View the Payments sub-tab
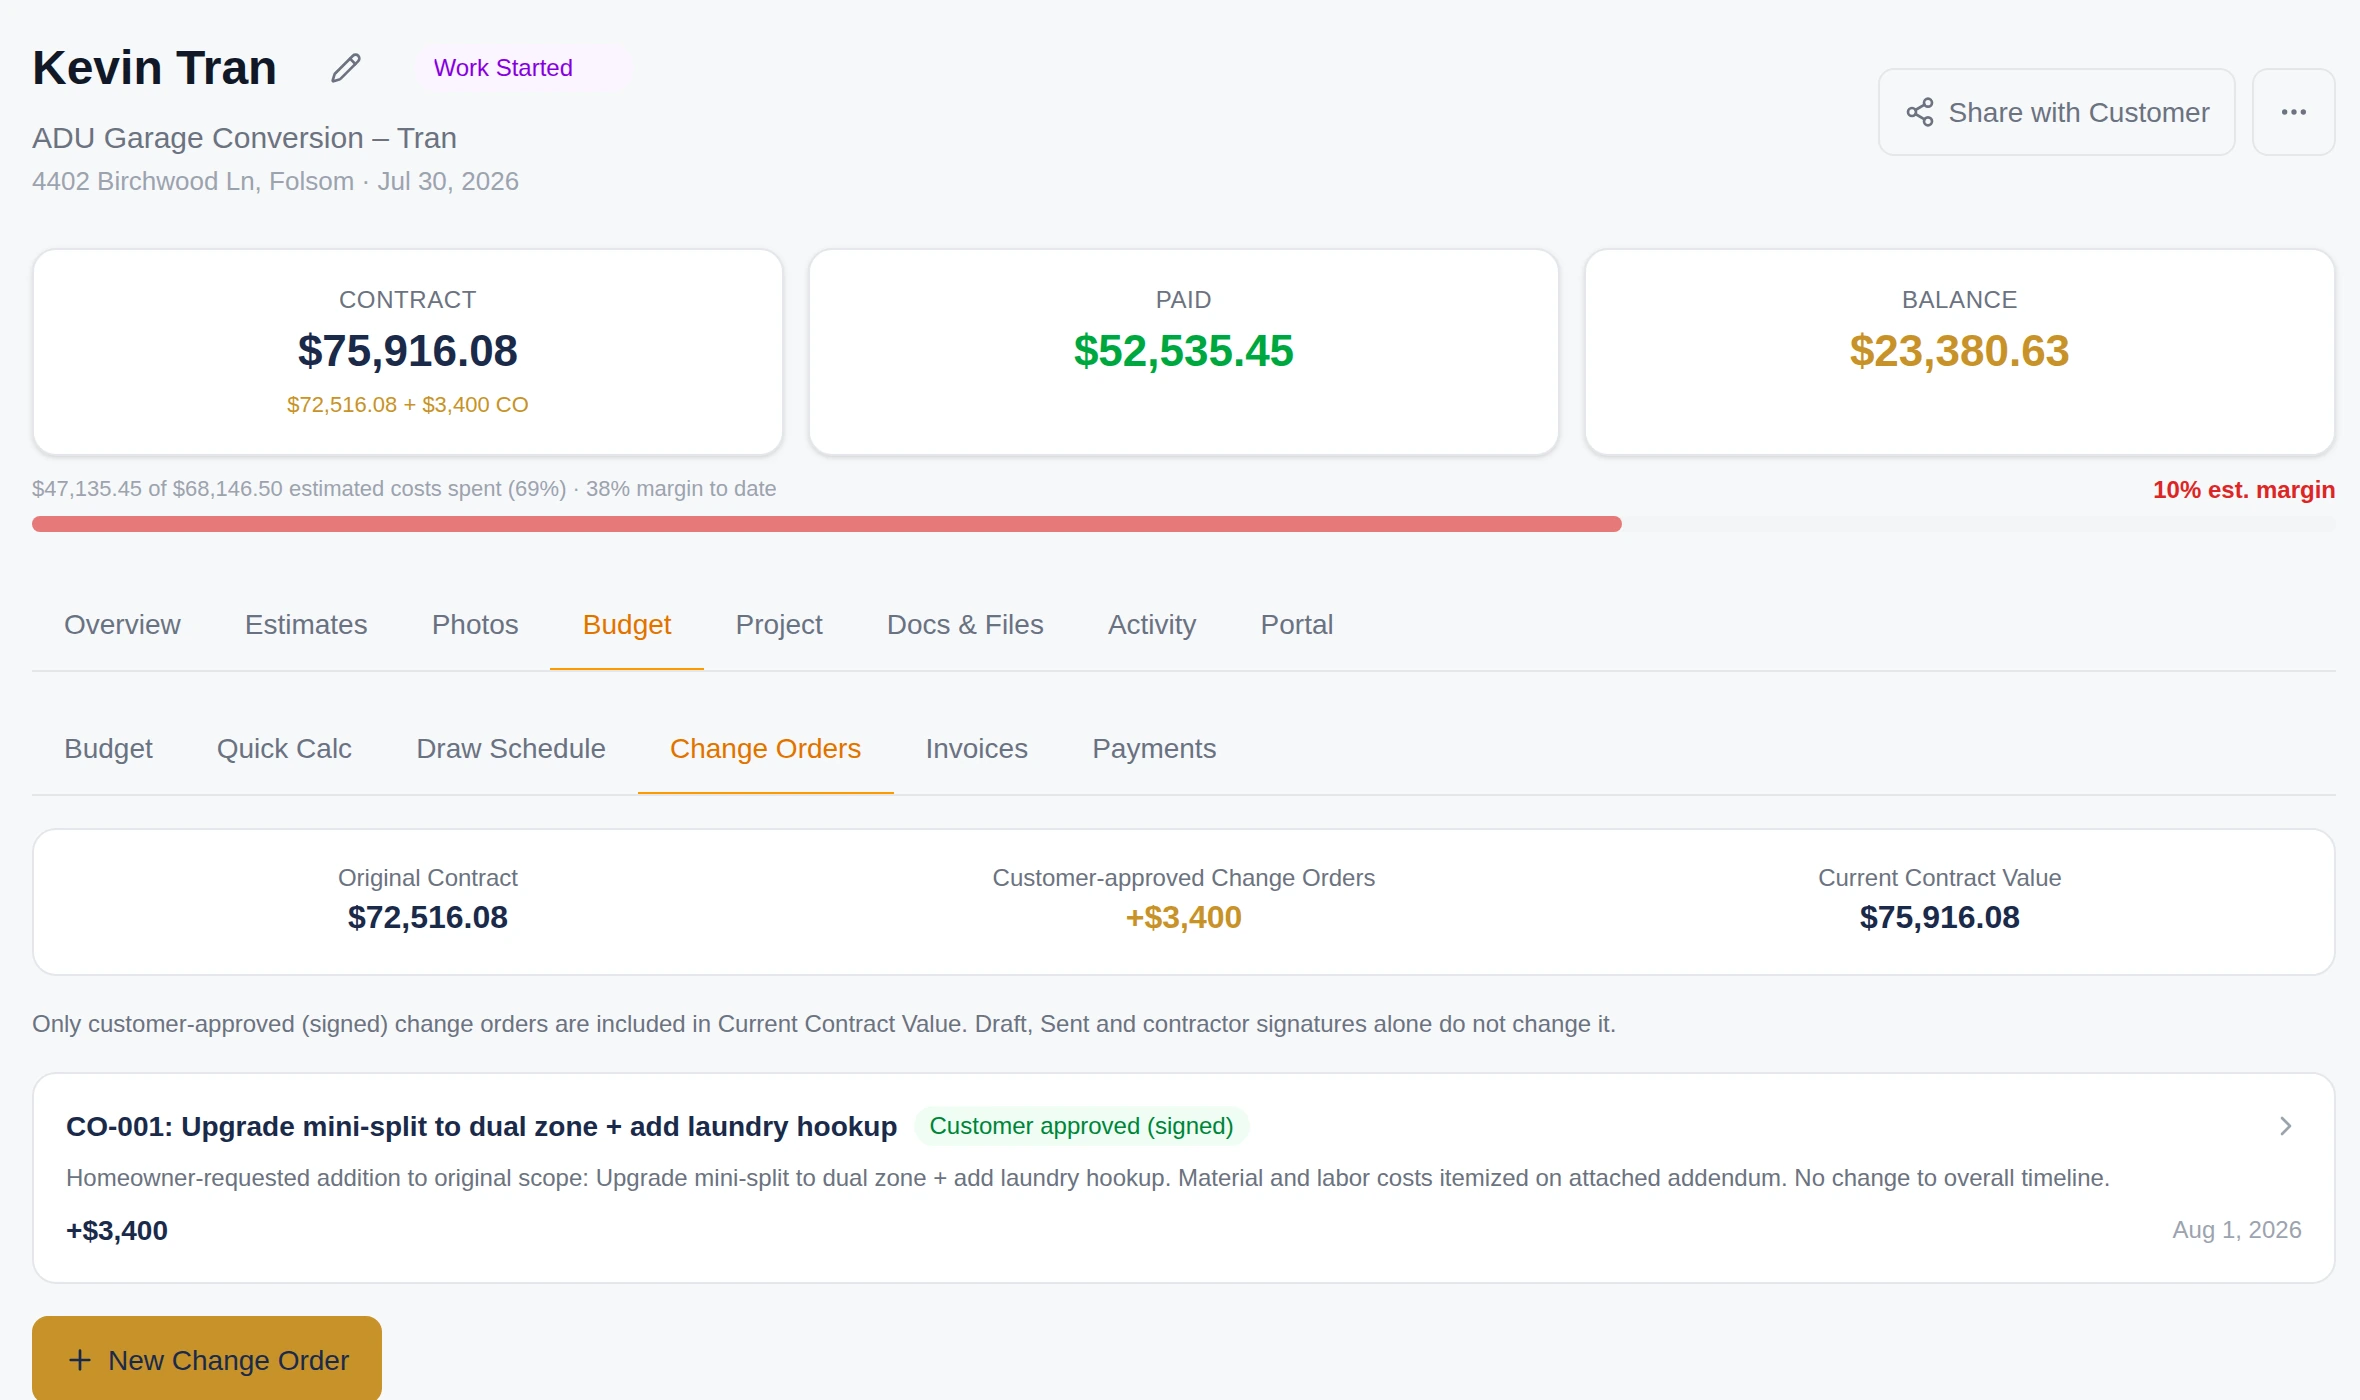 click(x=1154, y=749)
